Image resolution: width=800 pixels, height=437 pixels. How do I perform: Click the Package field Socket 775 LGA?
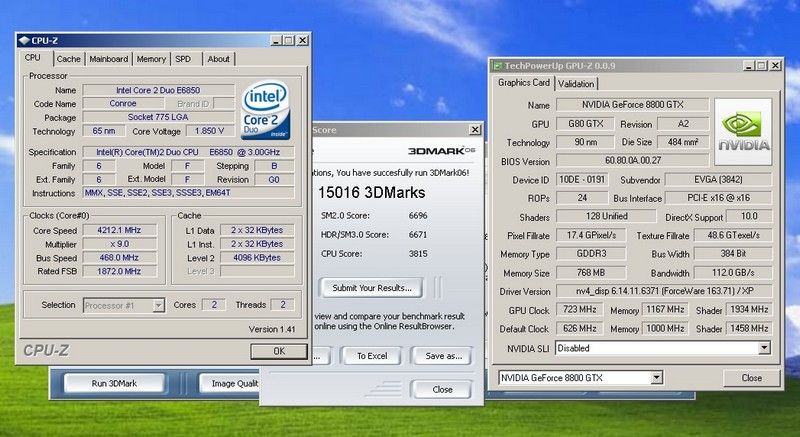point(158,117)
